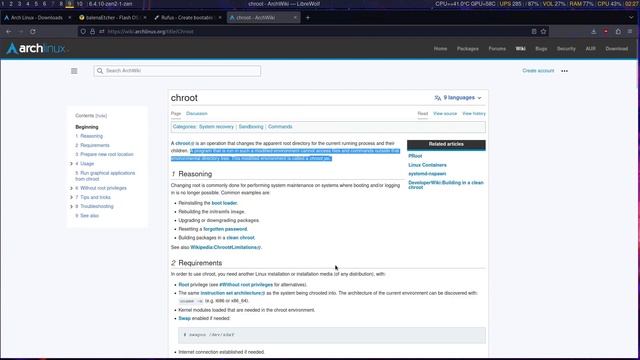Switch to workspace 10 in status bar
The width and height of the screenshot is (640, 360).
point(80,4)
